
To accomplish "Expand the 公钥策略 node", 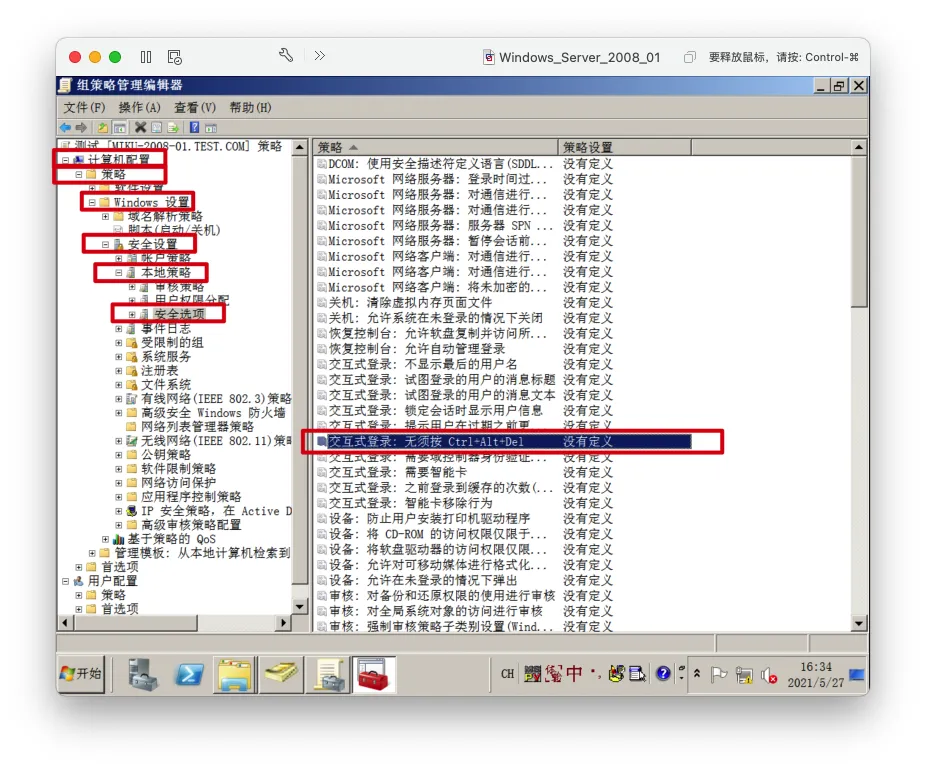I will (x=119, y=455).
